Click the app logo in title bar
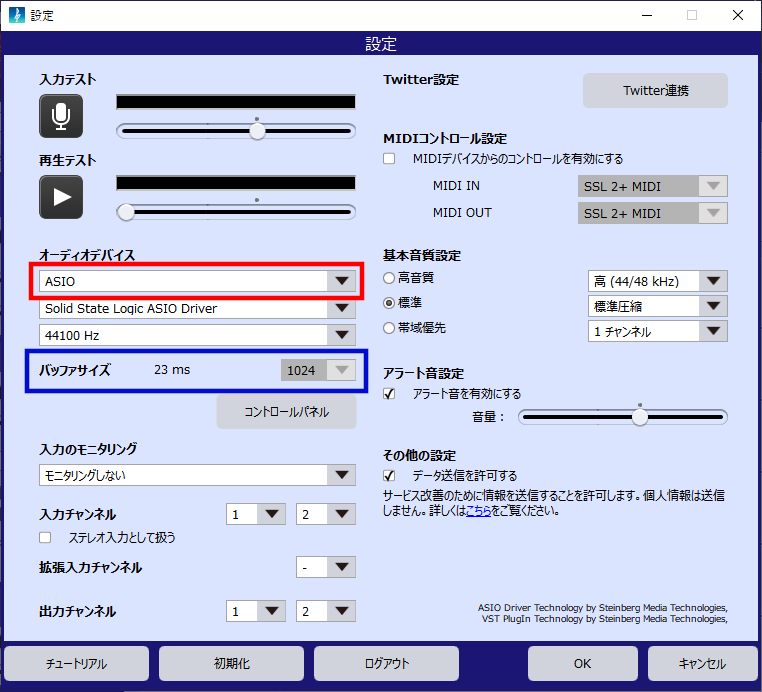Viewport: 762px width, 692px height. pyautogui.click(x=17, y=15)
